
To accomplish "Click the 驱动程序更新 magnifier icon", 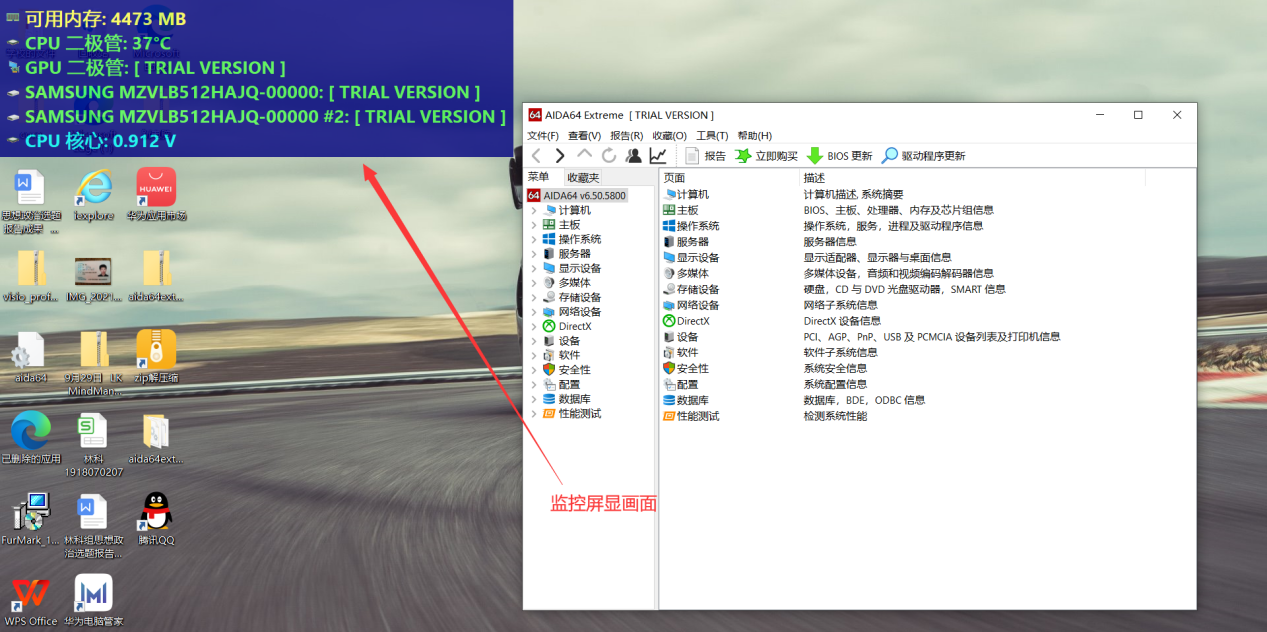I will click(886, 155).
